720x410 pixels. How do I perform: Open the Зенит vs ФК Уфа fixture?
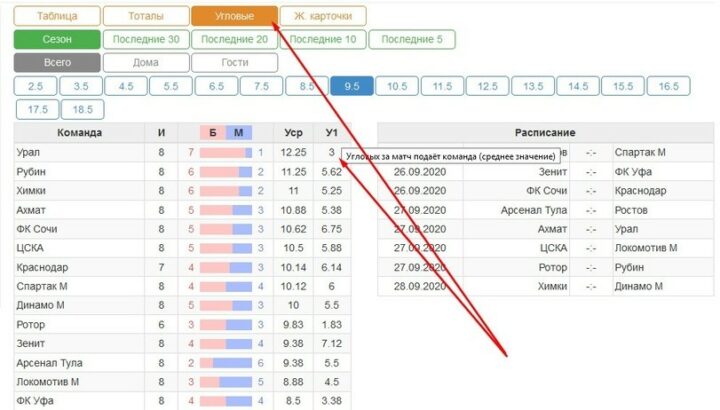click(x=545, y=172)
